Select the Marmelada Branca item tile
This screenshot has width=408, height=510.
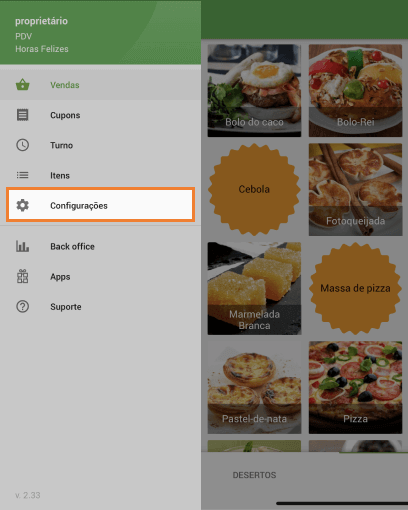[254, 288]
